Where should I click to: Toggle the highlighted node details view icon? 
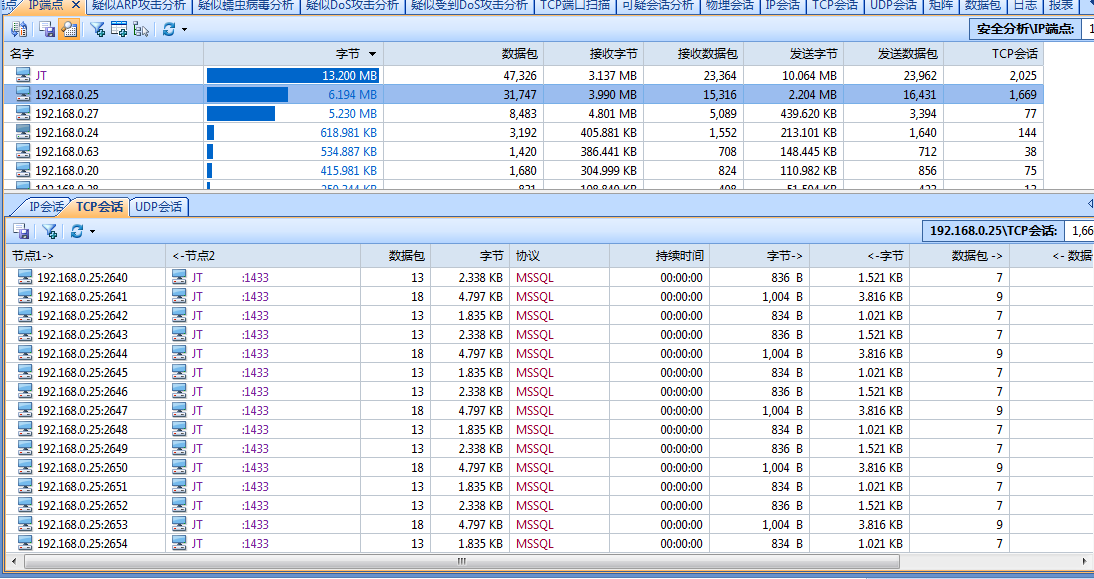[x=69, y=29]
